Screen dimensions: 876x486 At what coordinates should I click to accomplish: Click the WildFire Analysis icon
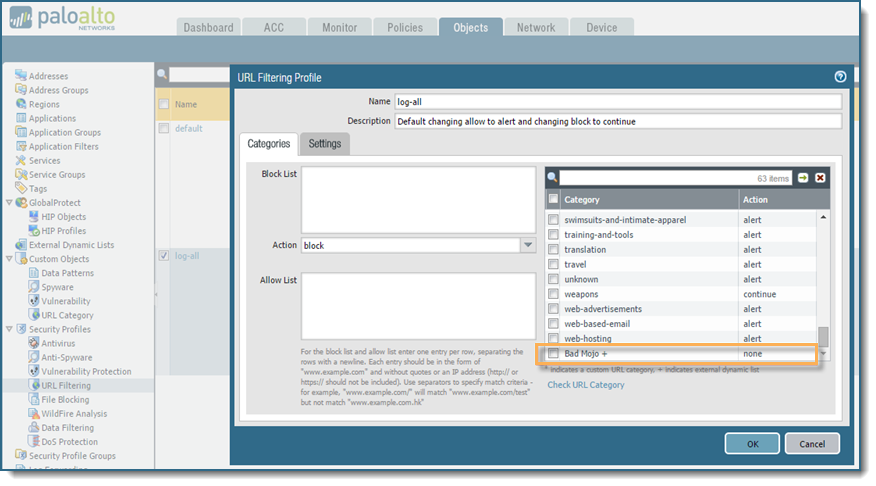pyautogui.click(x=34, y=413)
